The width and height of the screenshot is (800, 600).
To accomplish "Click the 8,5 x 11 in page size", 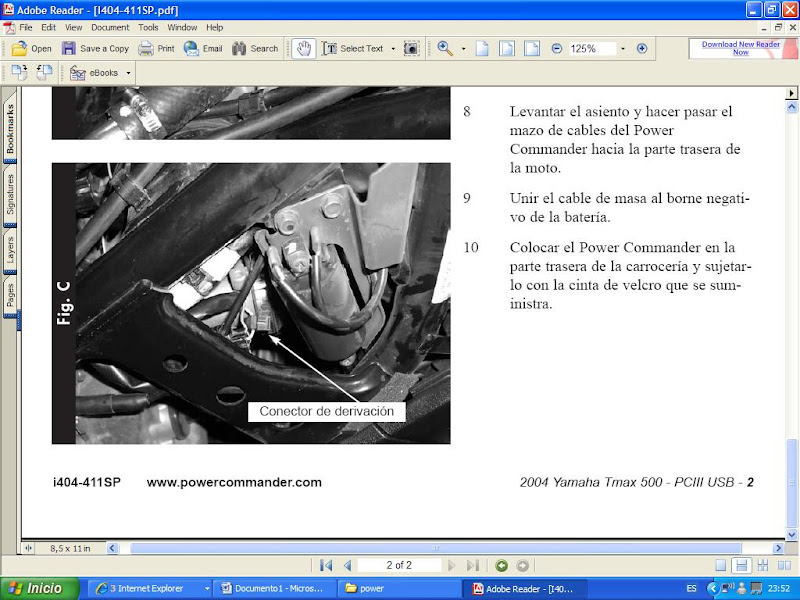I will click(x=70, y=548).
